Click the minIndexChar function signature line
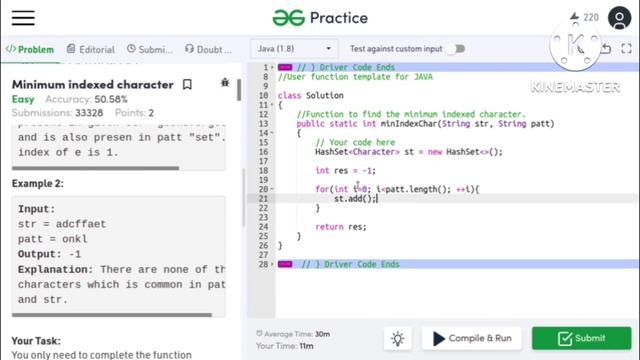The image size is (640, 360). [x=425, y=124]
